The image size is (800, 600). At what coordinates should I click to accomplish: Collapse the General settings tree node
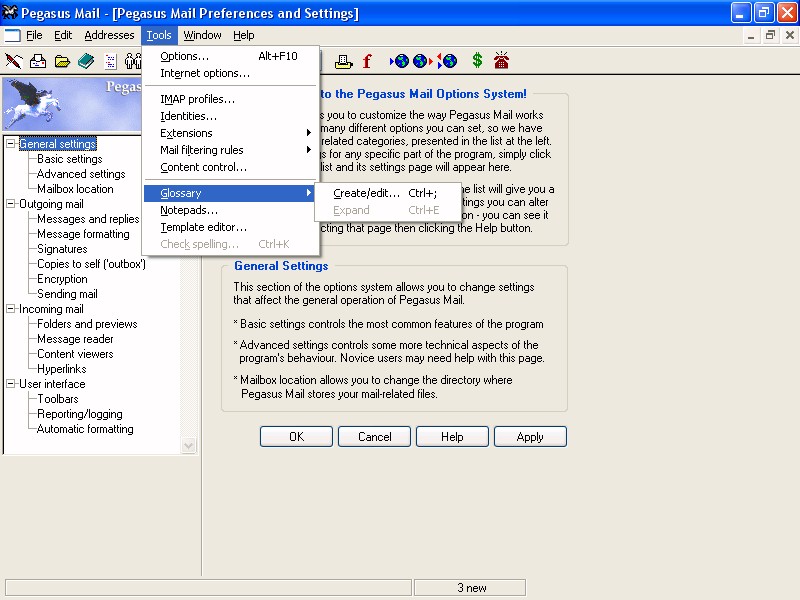tap(10, 144)
